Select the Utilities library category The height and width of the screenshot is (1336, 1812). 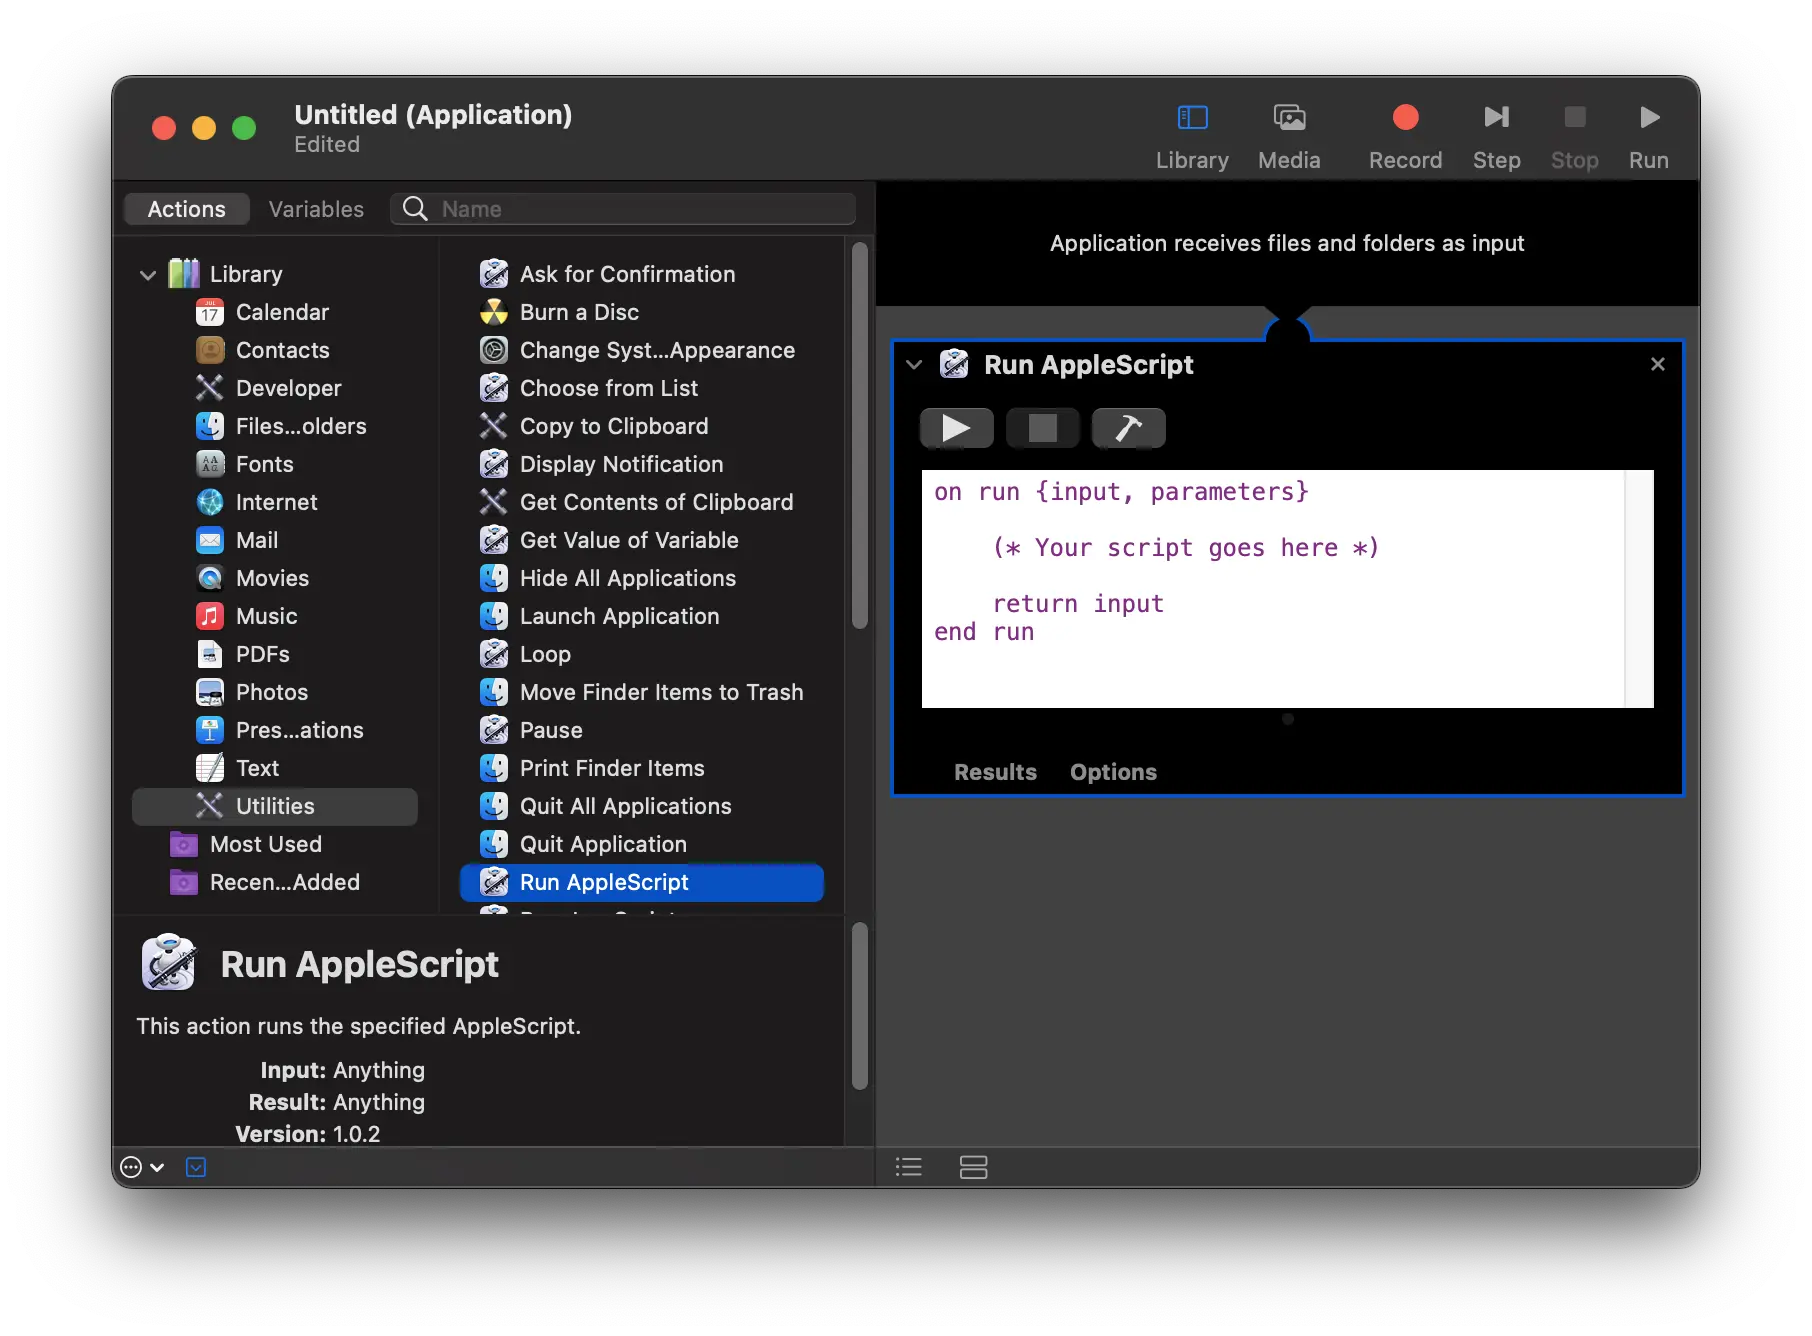pos(275,806)
